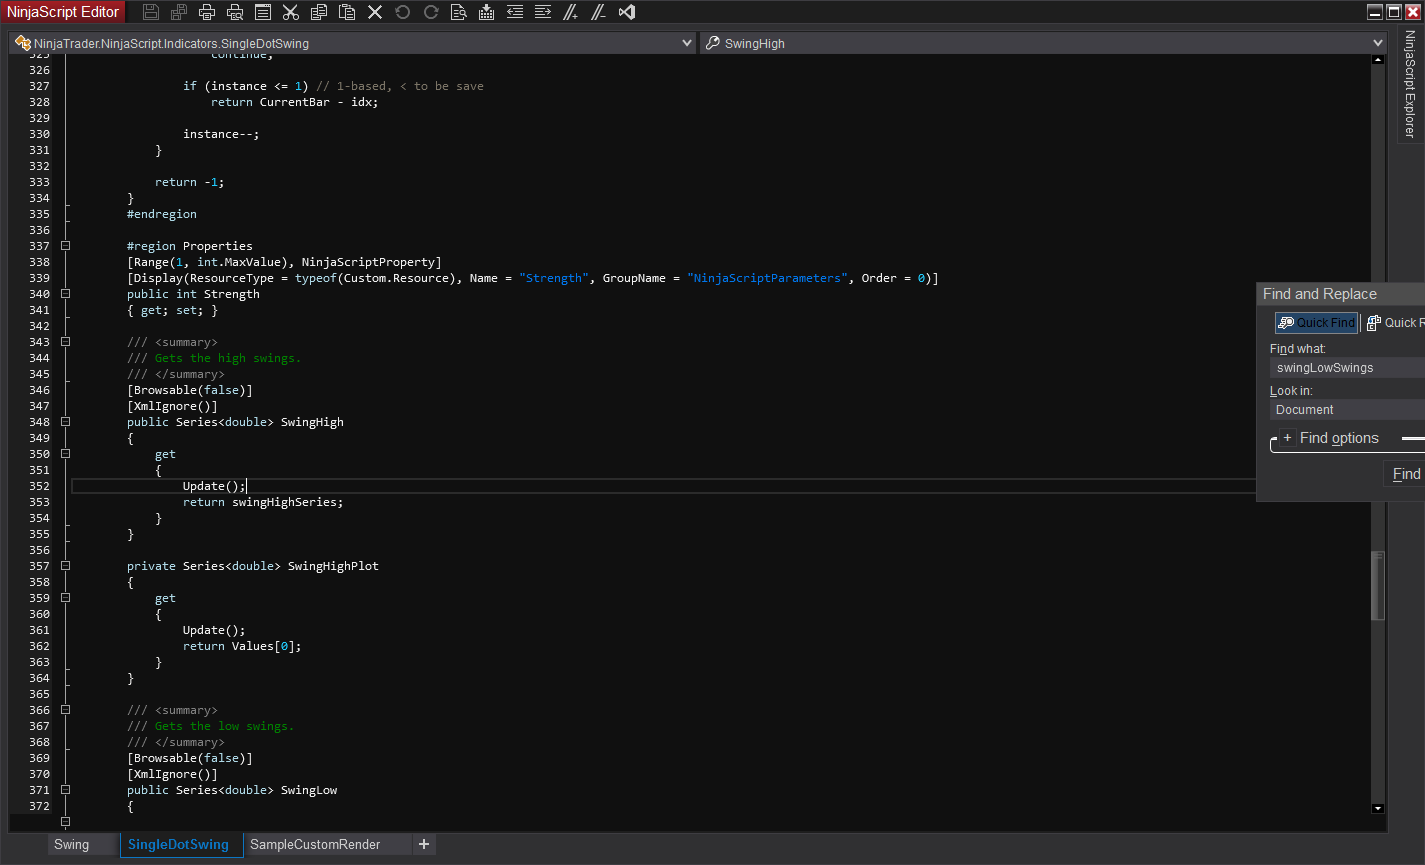Viewport: 1425px width, 865px height.
Task: Click the Comment selection icon
Action: 570,12
